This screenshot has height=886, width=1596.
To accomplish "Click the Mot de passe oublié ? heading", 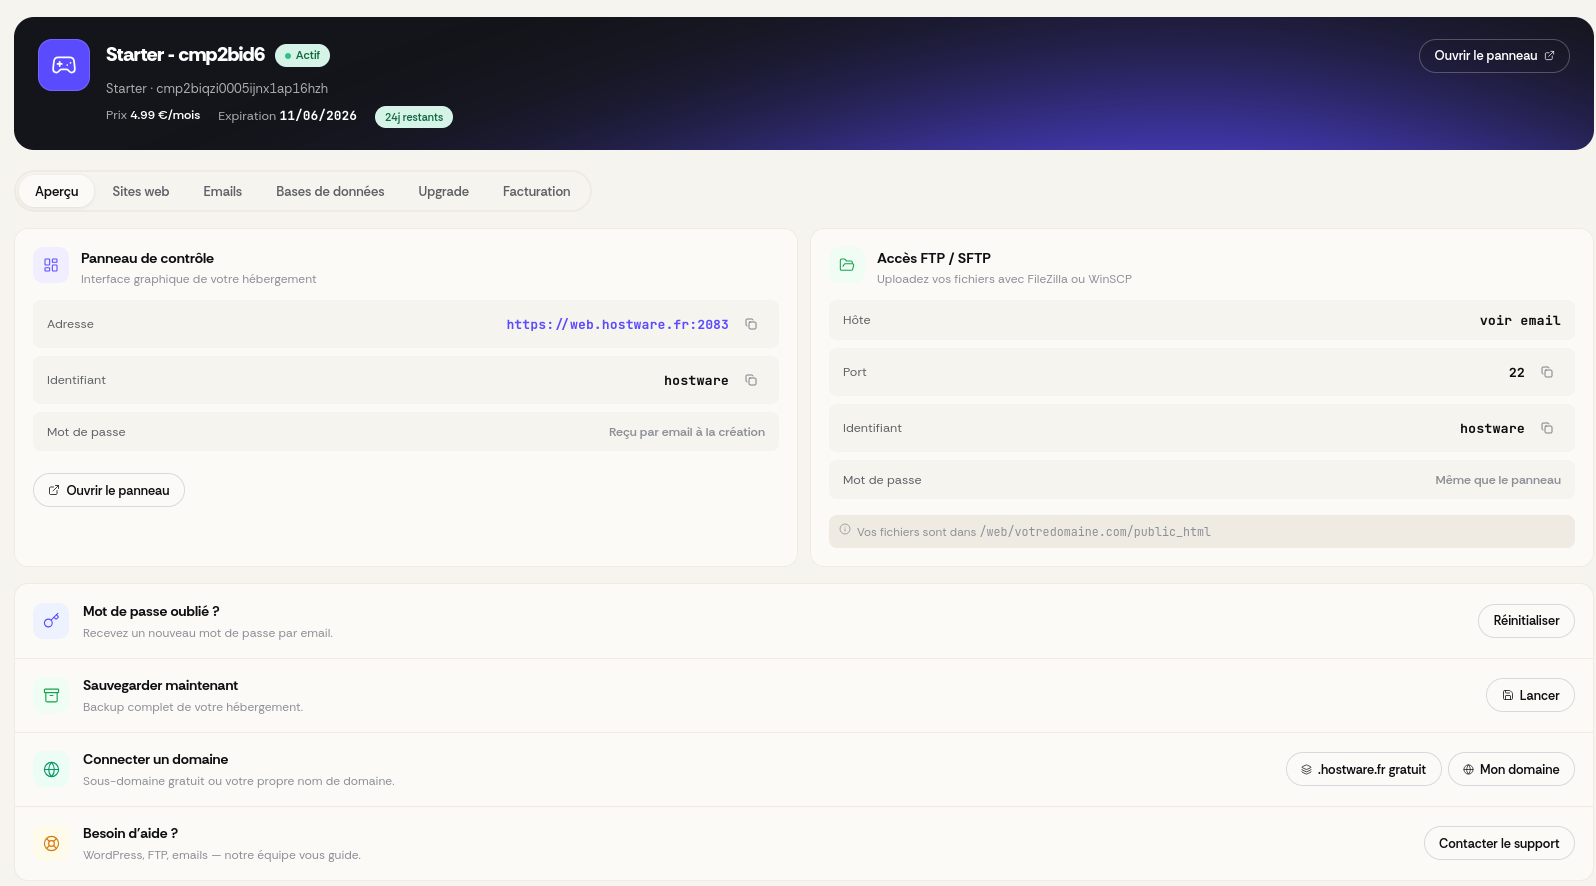I will (x=151, y=611).
